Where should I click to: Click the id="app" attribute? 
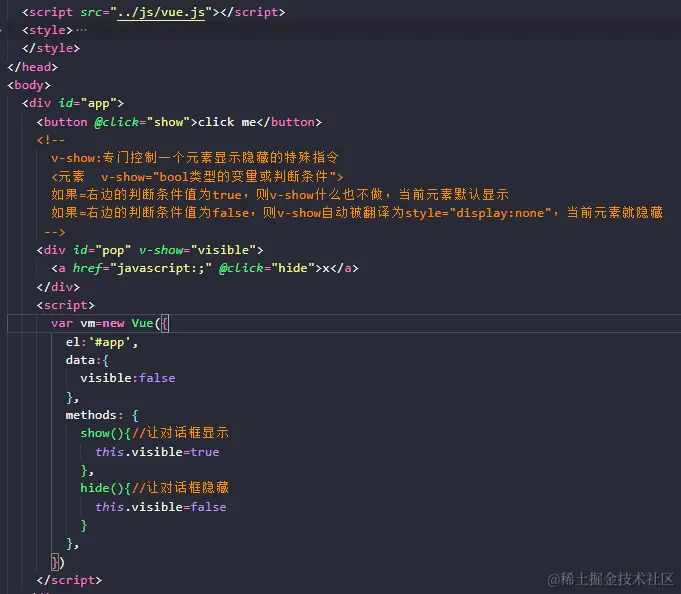point(88,103)
